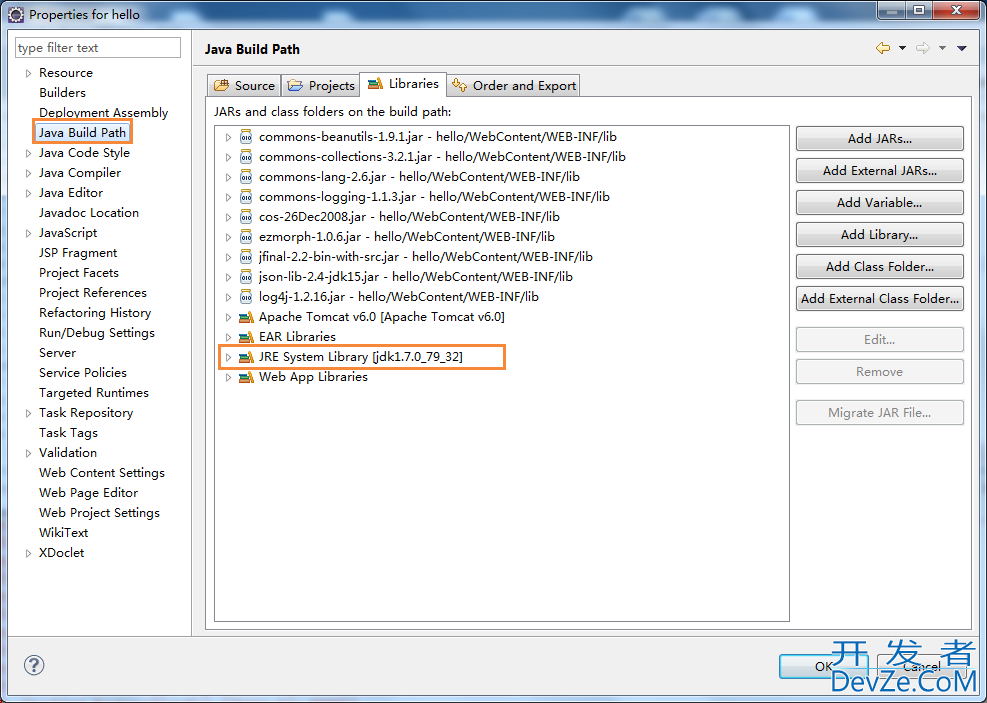This screenshot has width=987, height=703.
Task: Open Run/Debug Settings page
Action: 97,333
